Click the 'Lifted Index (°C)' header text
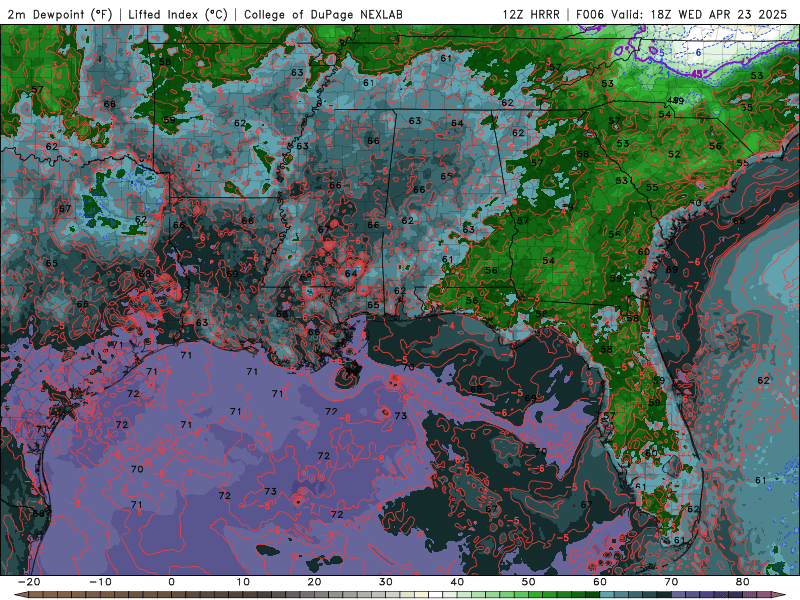The height and width of the screenshot is (600, 800). click(178, 14)
